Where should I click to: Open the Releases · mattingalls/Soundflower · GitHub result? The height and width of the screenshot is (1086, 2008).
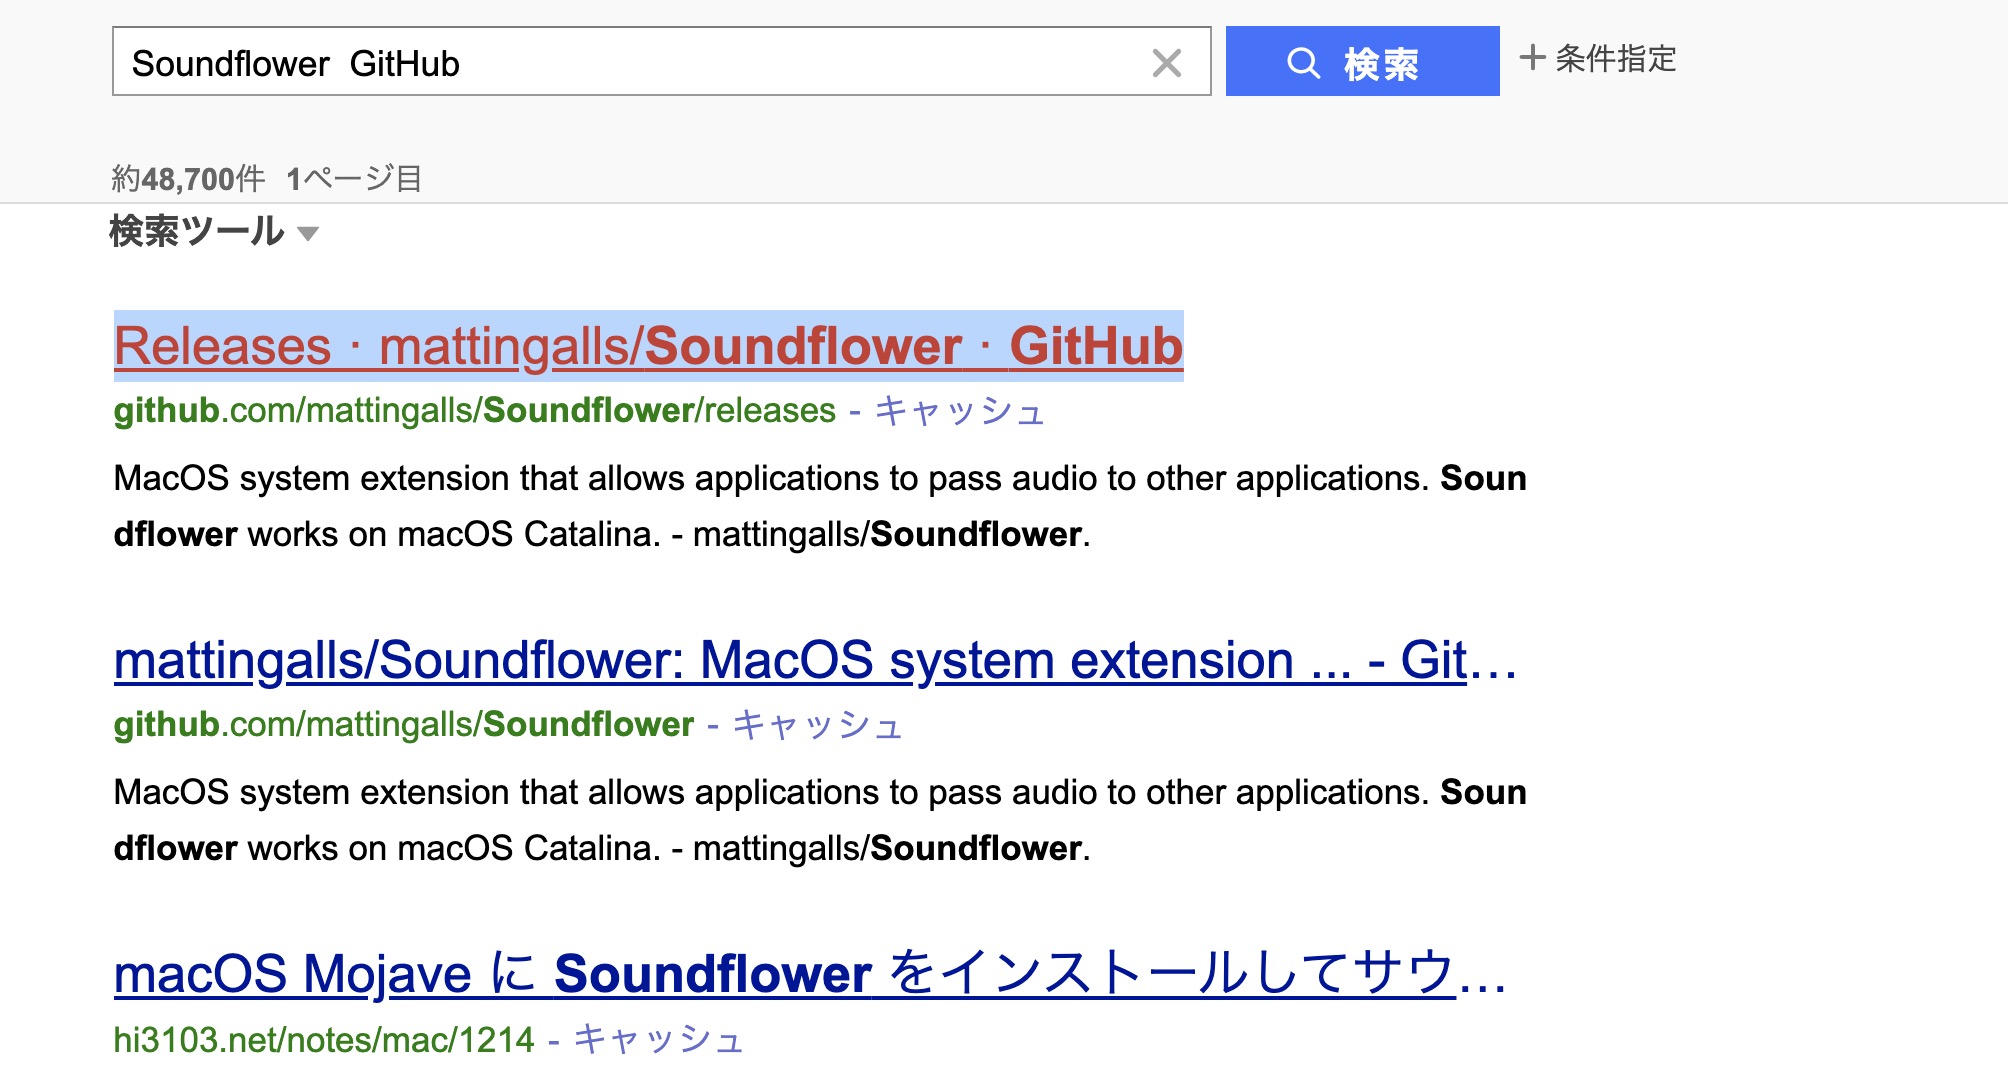[648, 346]
